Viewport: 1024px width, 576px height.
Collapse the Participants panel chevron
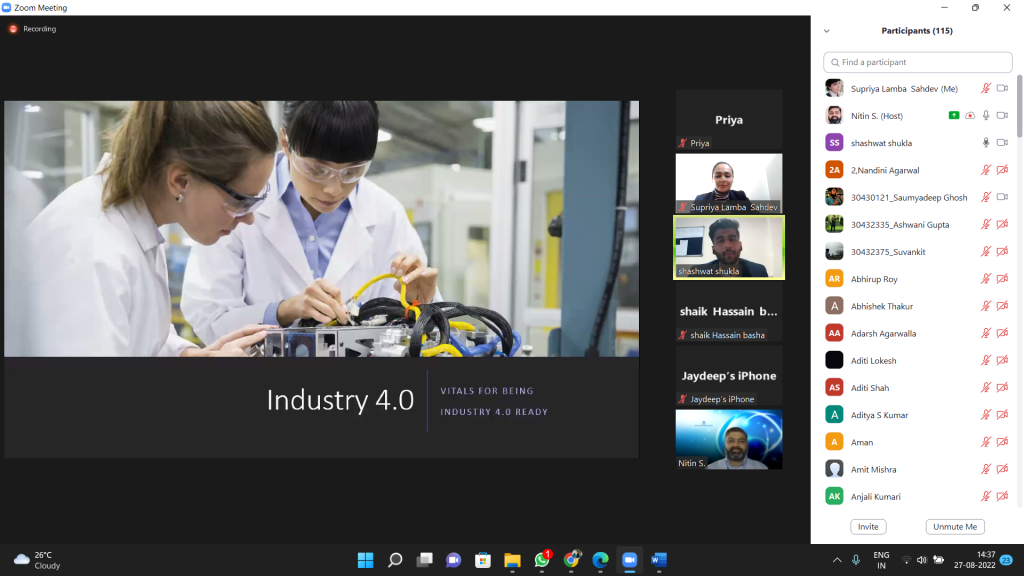[x=827, y=31]
